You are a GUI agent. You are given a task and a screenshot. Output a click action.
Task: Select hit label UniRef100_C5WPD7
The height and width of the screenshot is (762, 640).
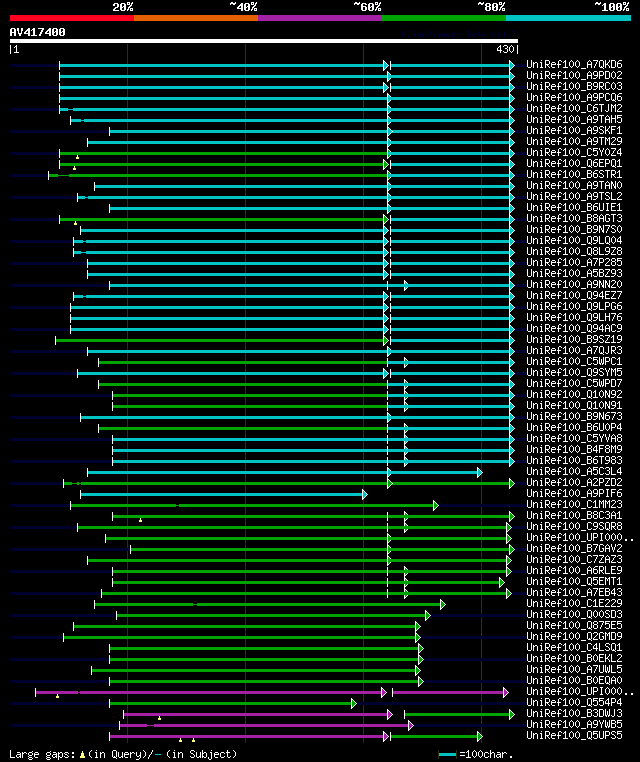574,383
